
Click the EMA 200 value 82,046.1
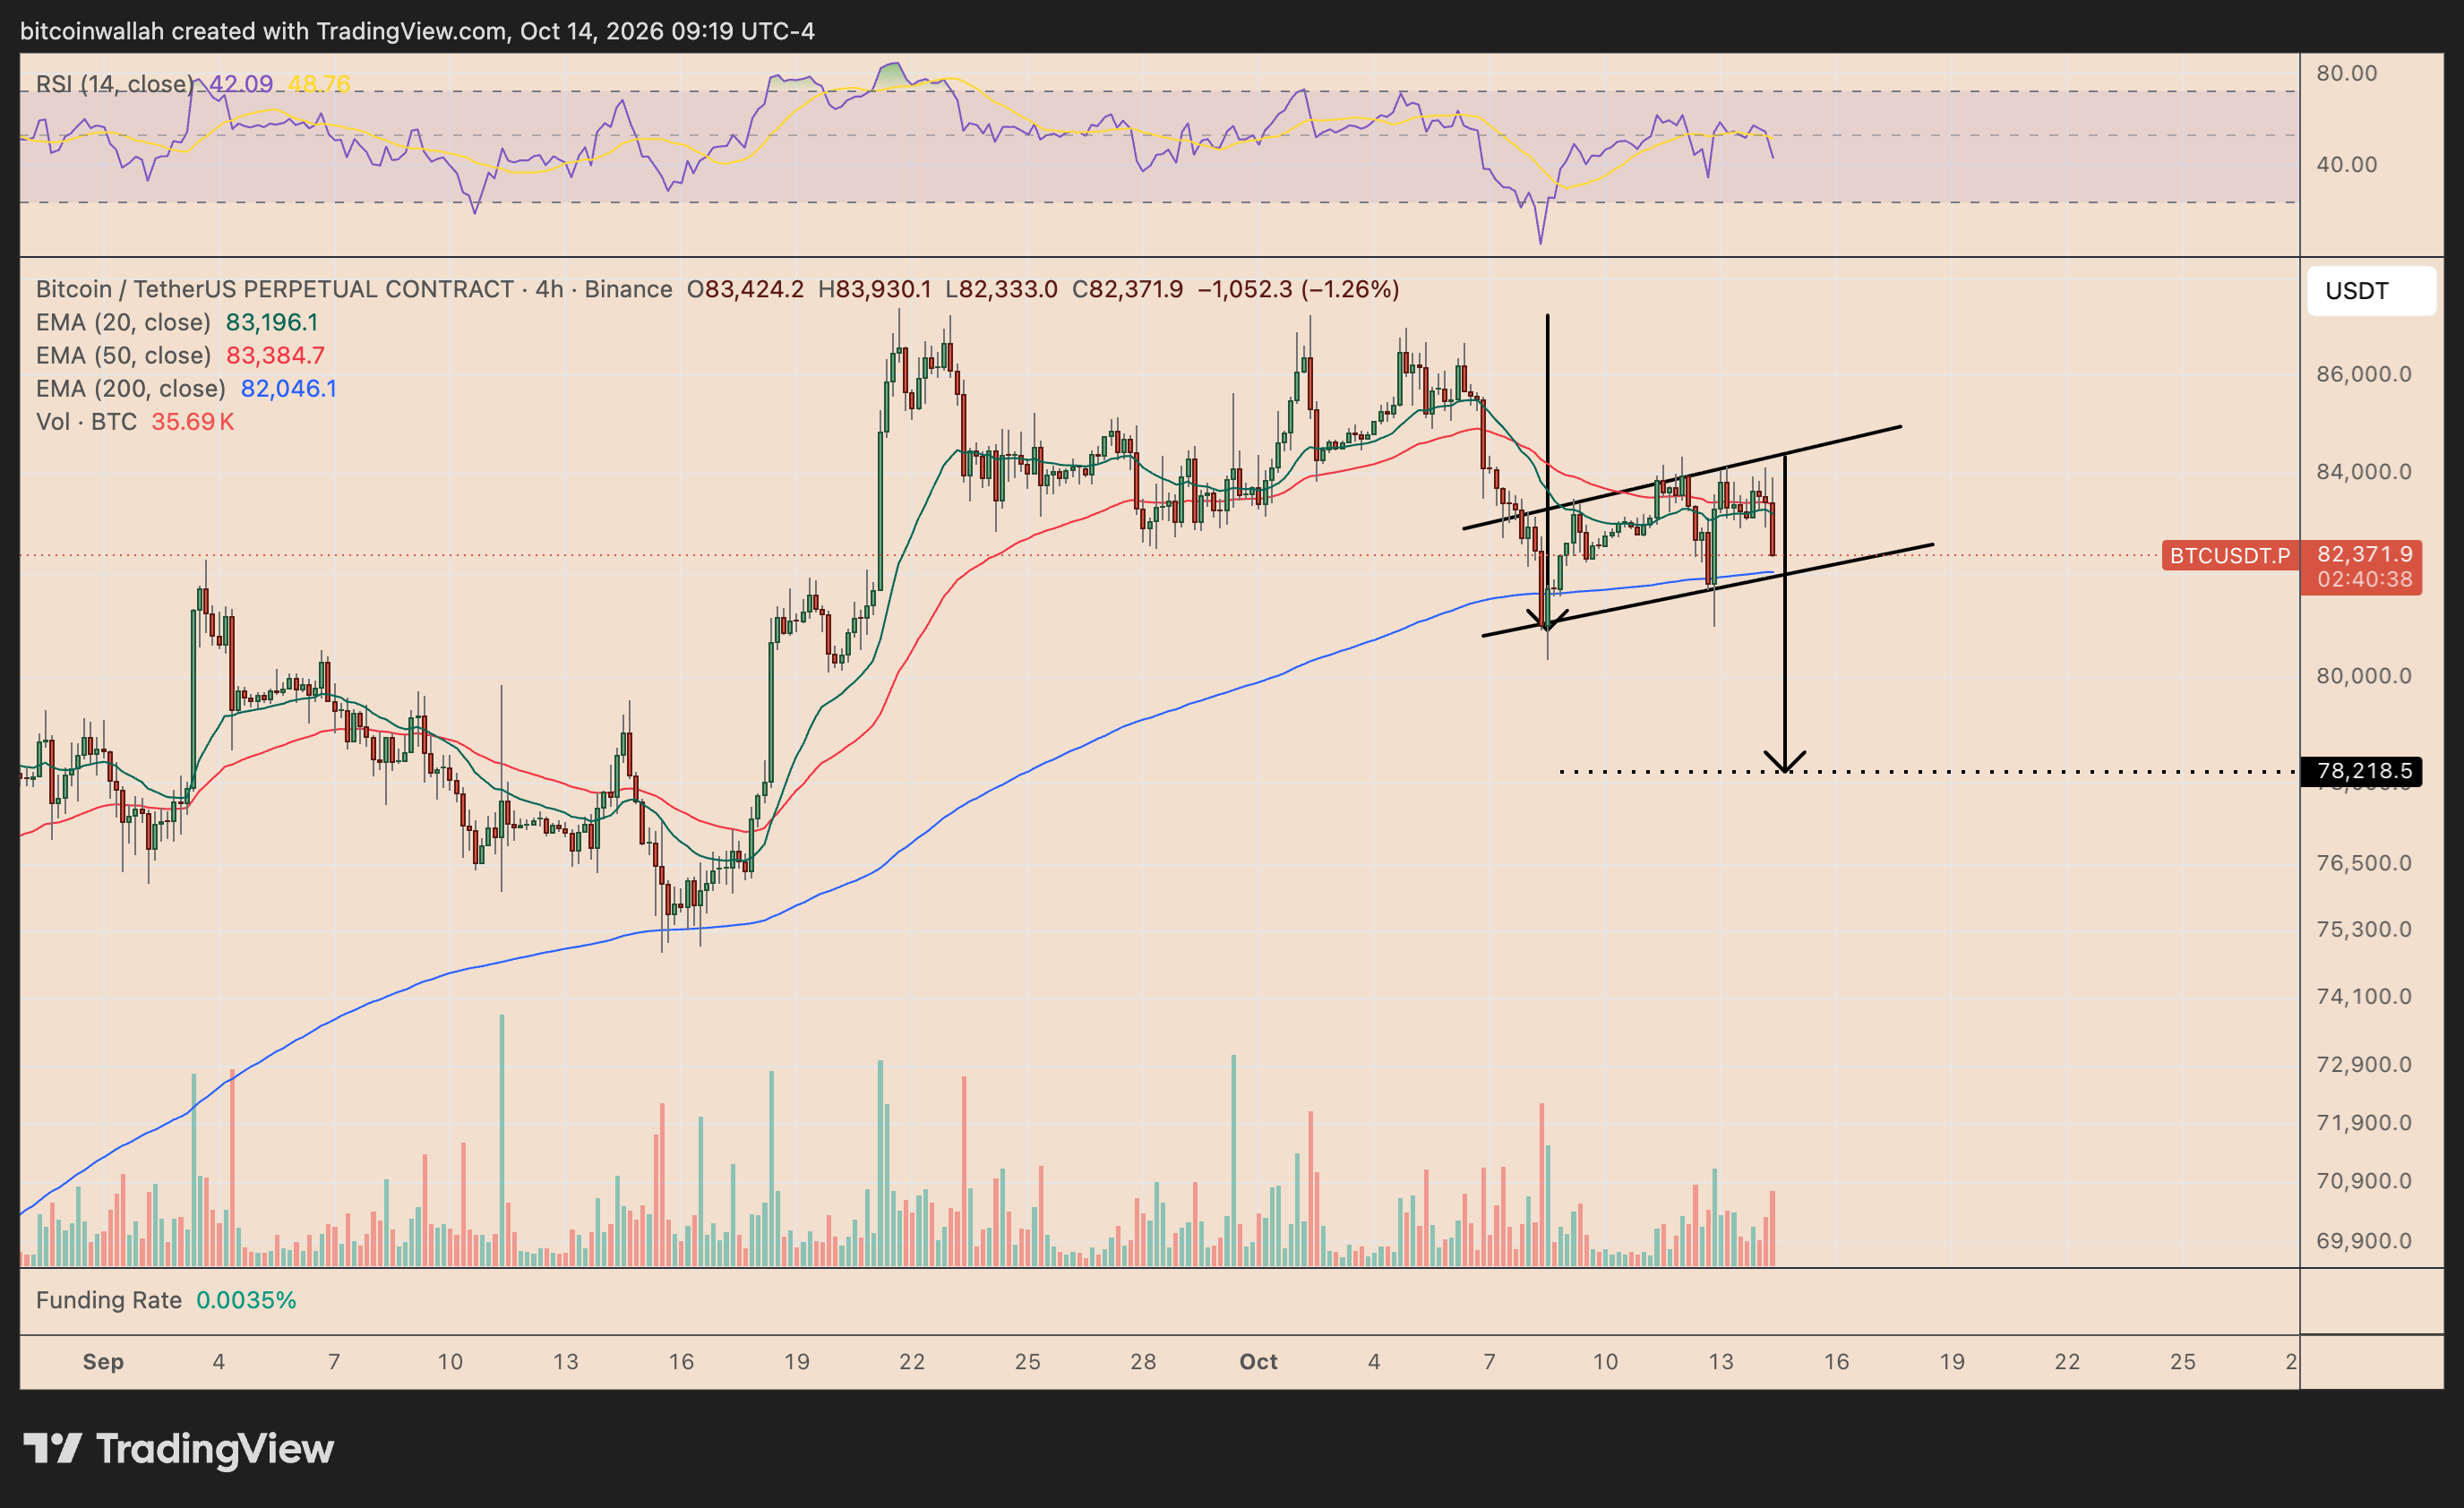click(x=289, y=388)
